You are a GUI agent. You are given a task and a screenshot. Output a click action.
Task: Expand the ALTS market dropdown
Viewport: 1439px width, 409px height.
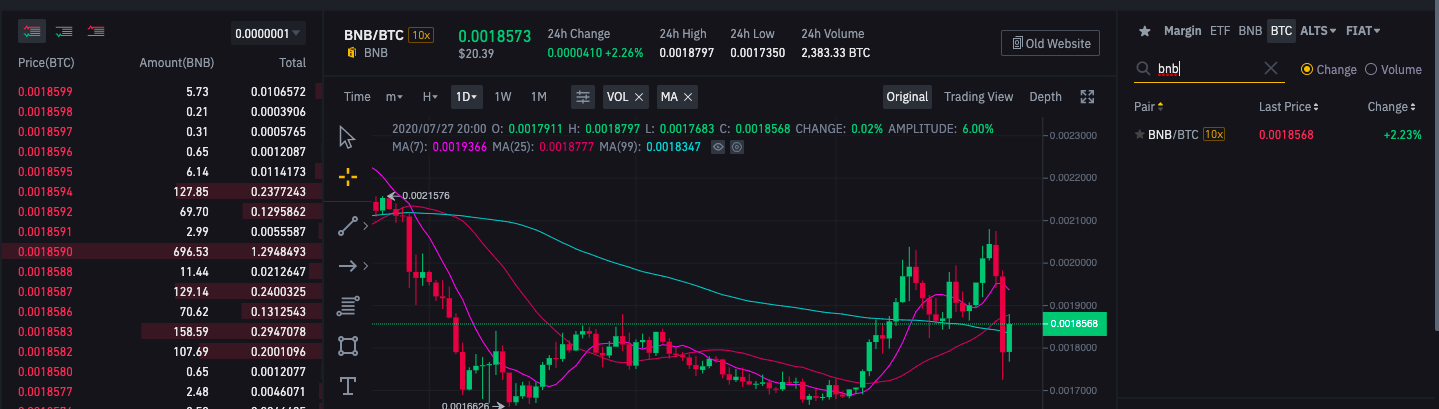tap(1318, 31)
